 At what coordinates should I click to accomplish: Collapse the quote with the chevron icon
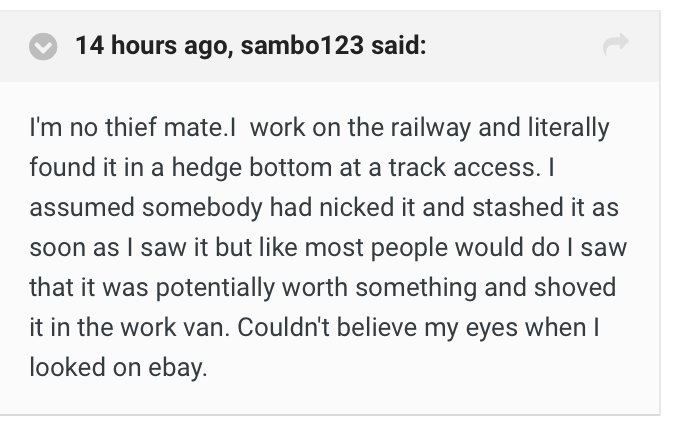point(43,46)
